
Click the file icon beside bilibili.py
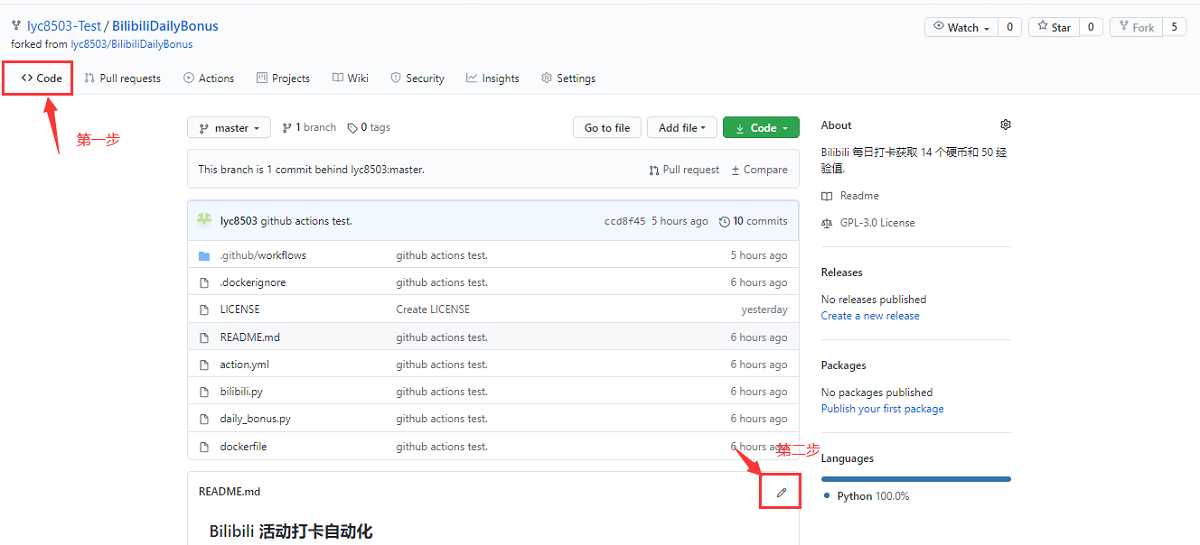coord(204,392)
